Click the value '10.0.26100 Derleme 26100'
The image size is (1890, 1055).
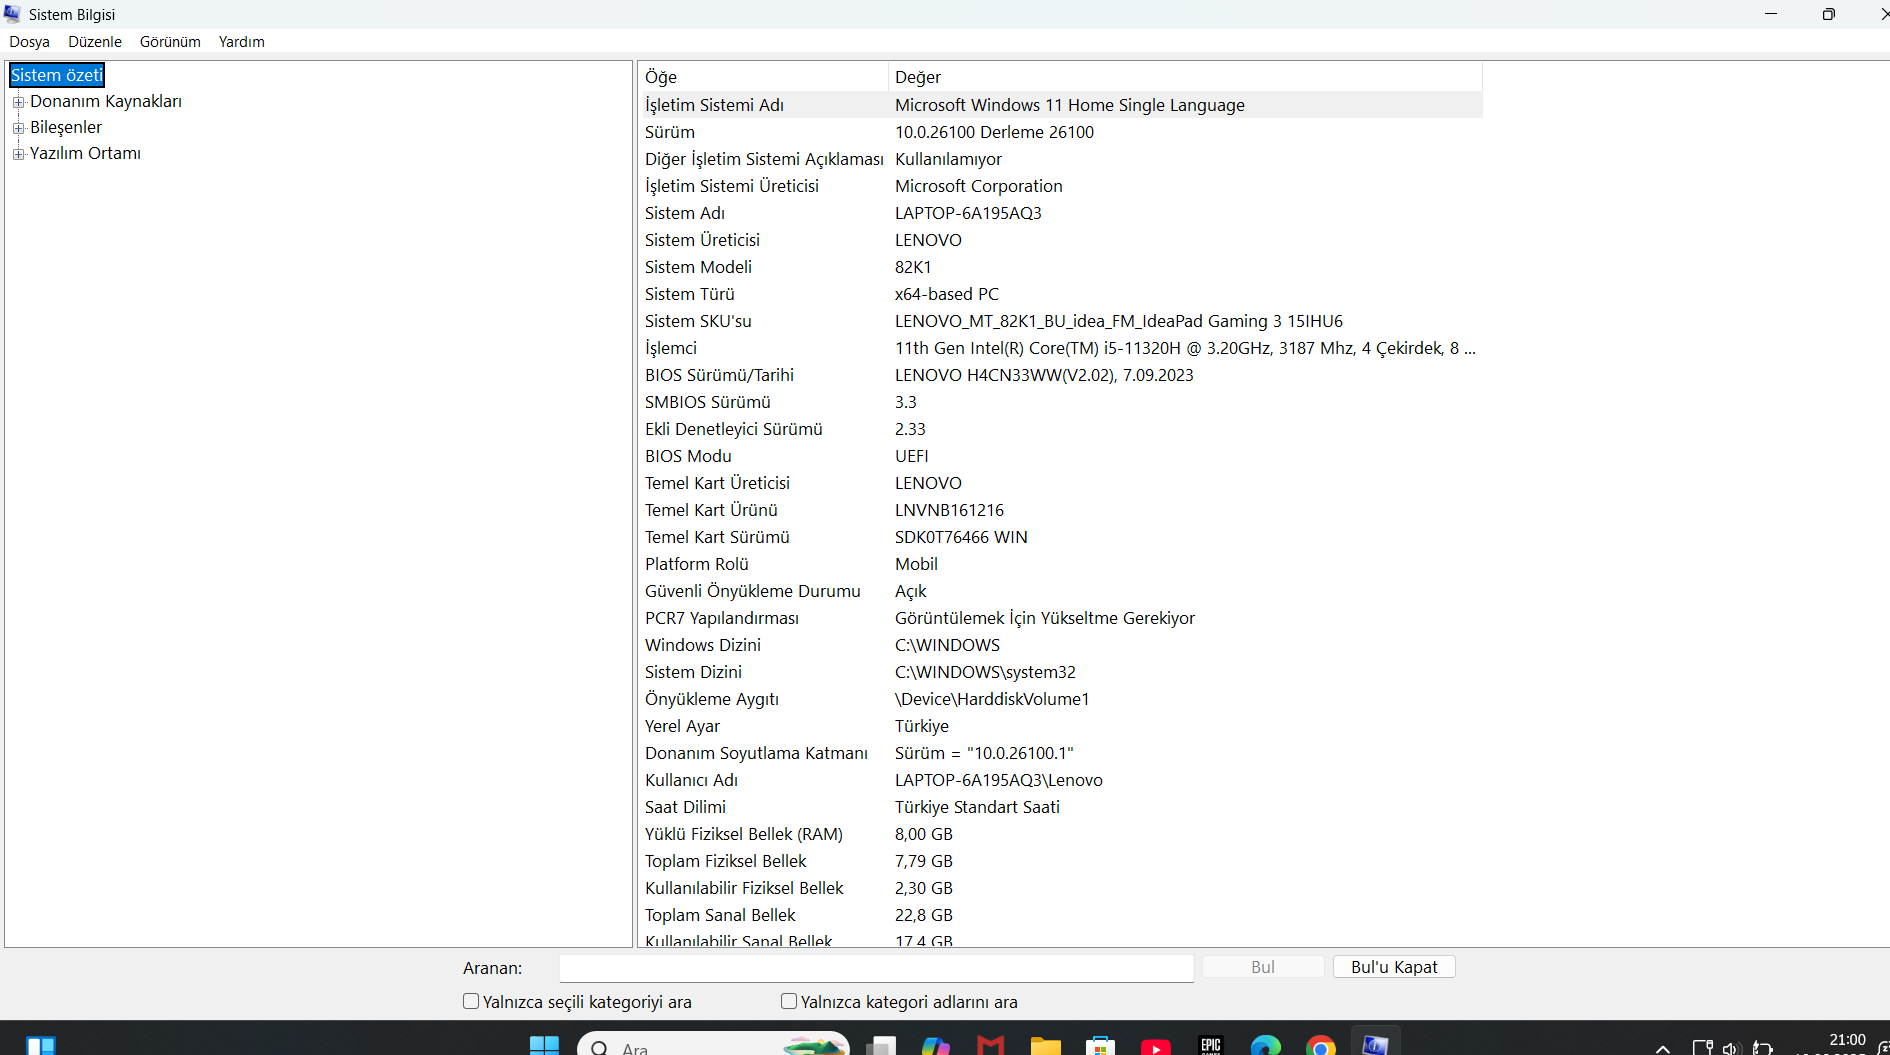click(994, 132)
